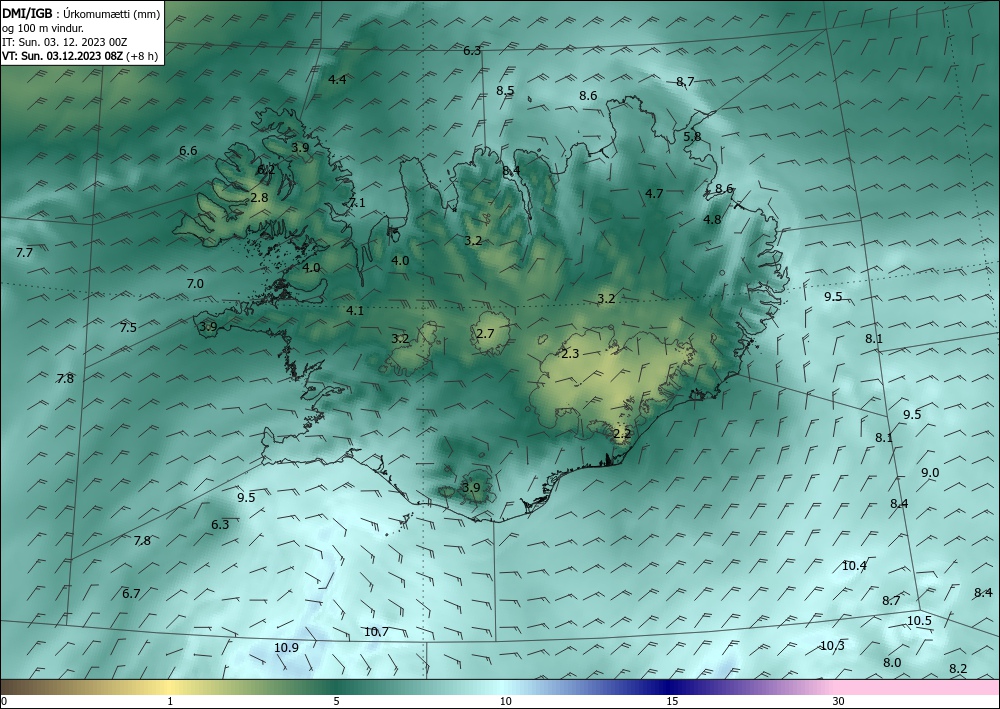Click the 'IT: Sun. 03. 12. 2023 00Z' line
Screen dimensions: 1000x709
coord(64,42)
